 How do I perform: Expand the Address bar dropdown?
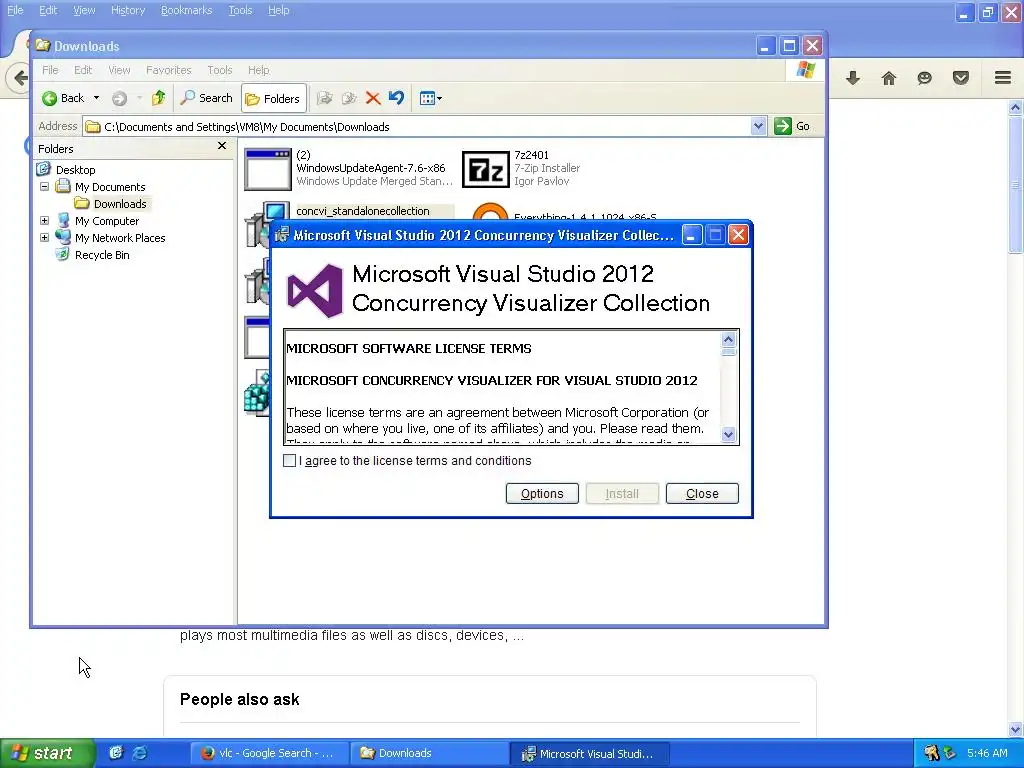[758, 126]
